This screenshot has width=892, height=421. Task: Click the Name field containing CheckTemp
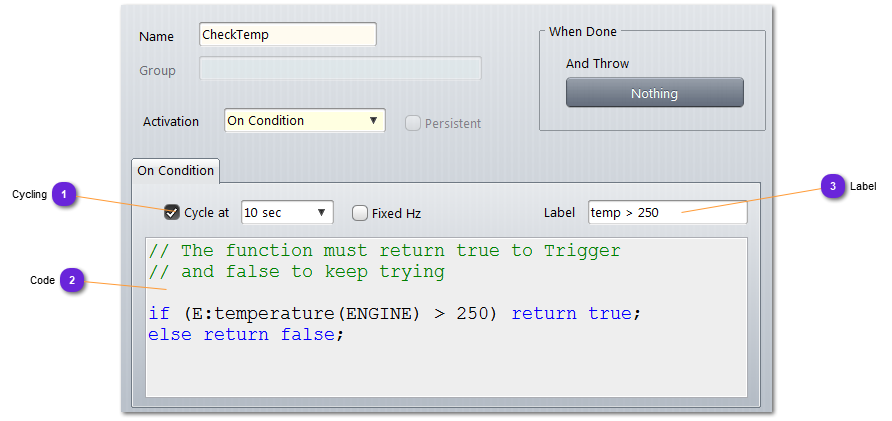[x=287, y=35]
